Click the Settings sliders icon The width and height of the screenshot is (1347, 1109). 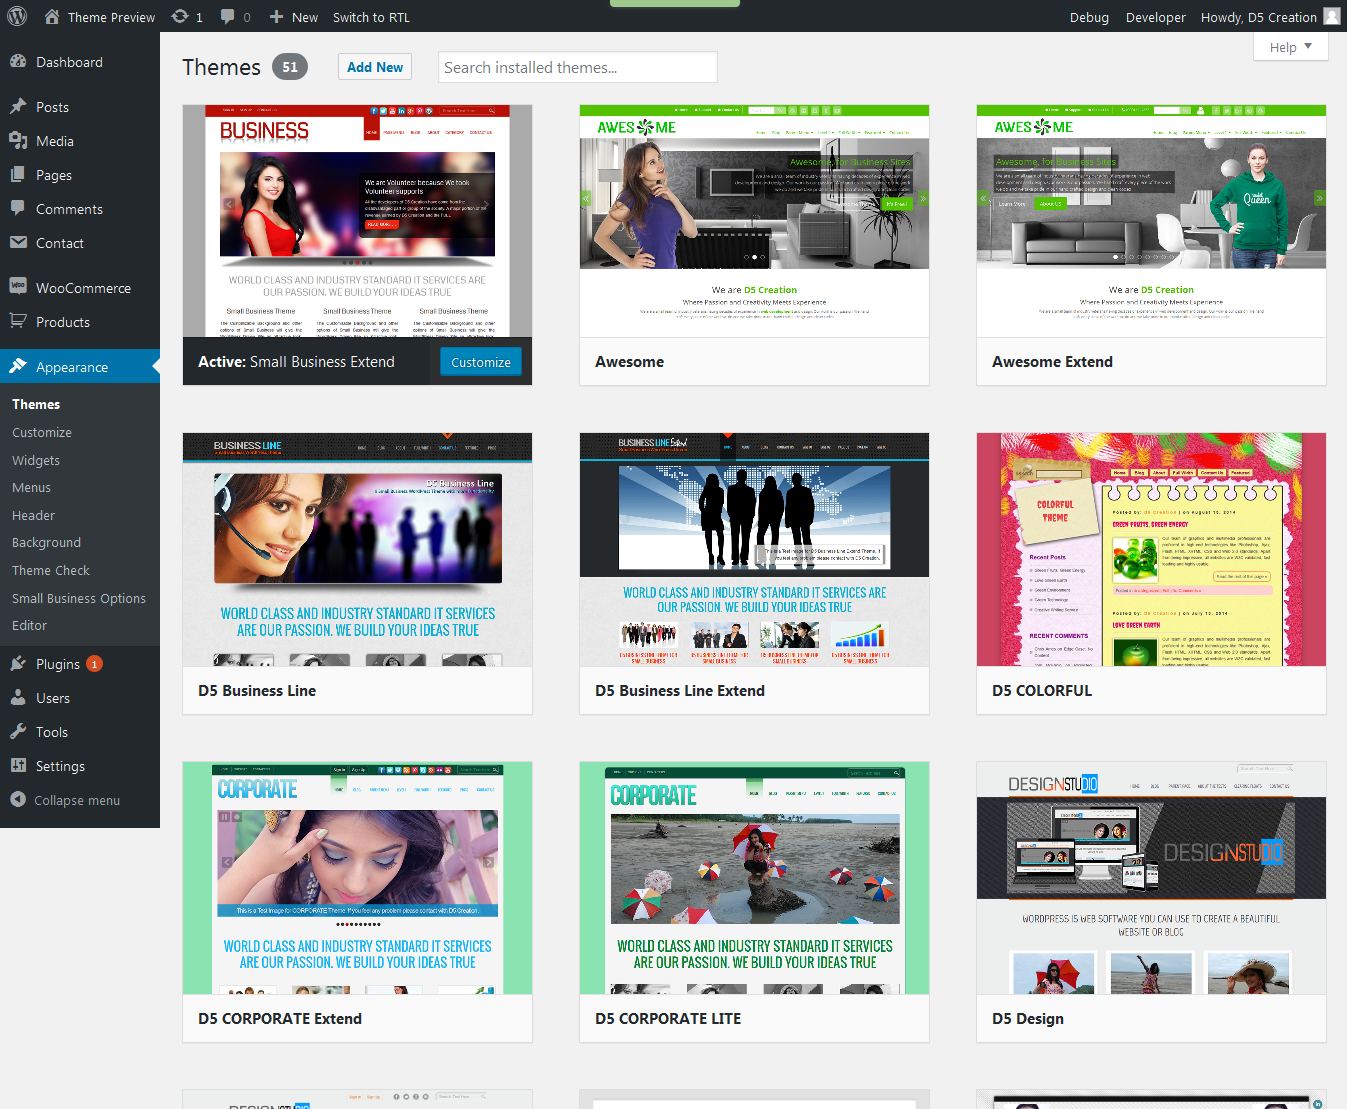click(x=18, y=765)
